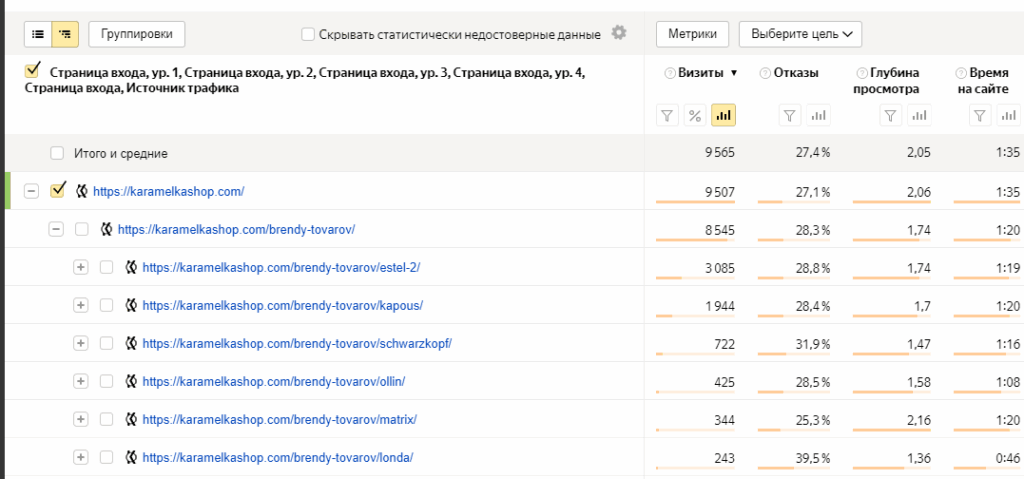Open the Группировки button

click(x=137, y=34)
